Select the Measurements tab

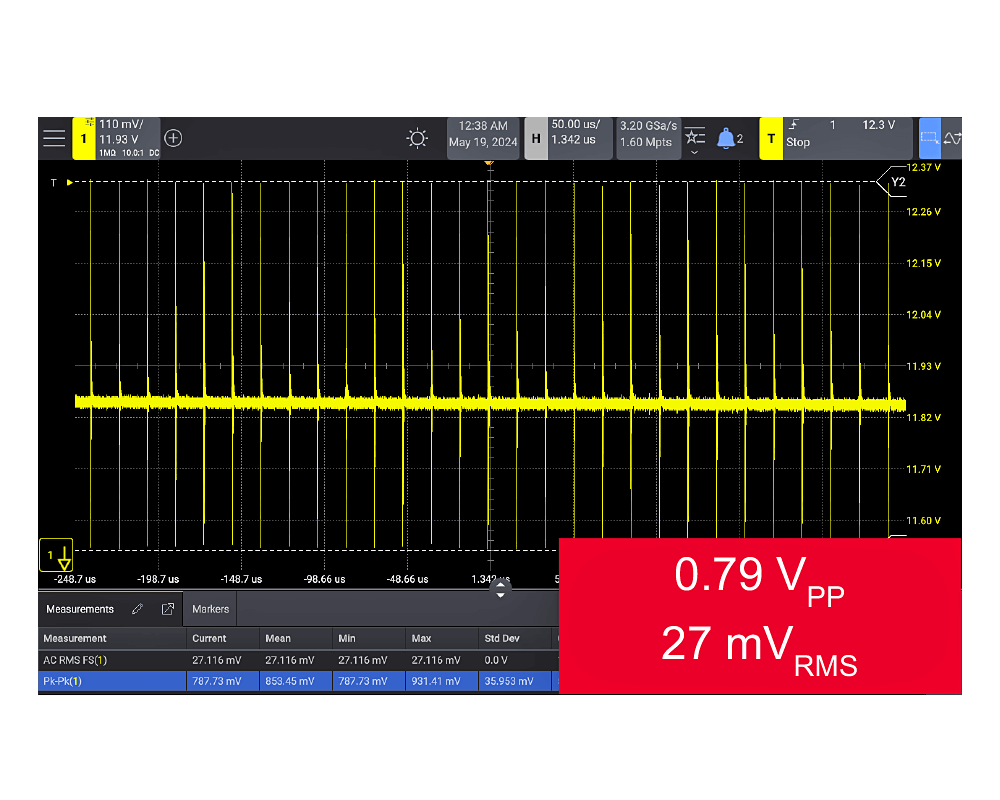coord(80,609)
